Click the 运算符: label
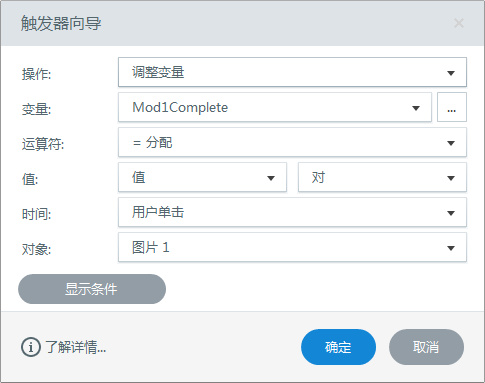Image resolution: width=485 pixels, height=383 pixels. coord(43,144)
